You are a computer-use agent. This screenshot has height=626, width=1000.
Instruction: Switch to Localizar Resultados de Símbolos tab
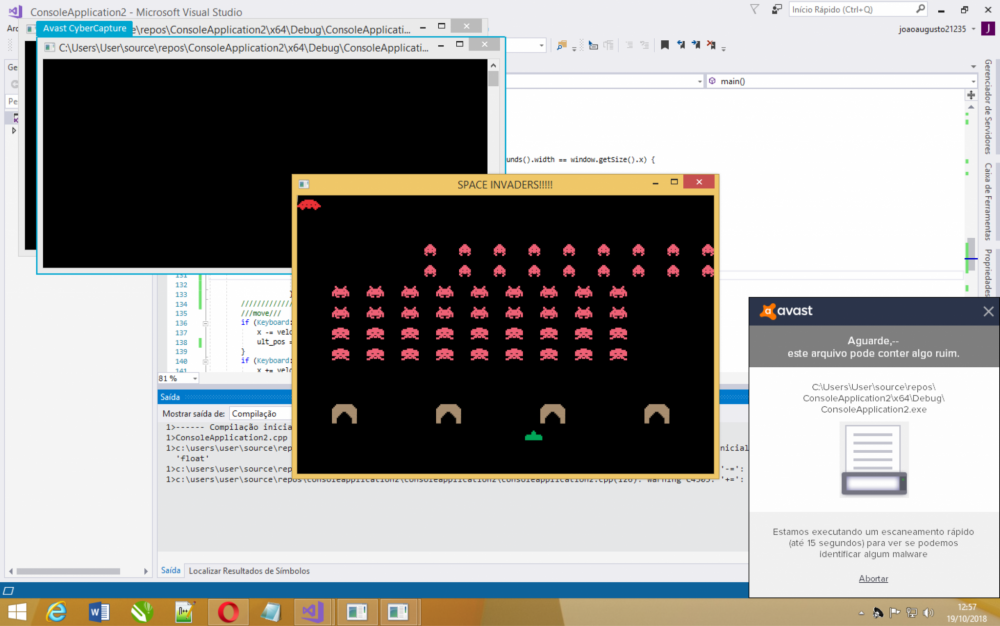click(x=249, y=571)
